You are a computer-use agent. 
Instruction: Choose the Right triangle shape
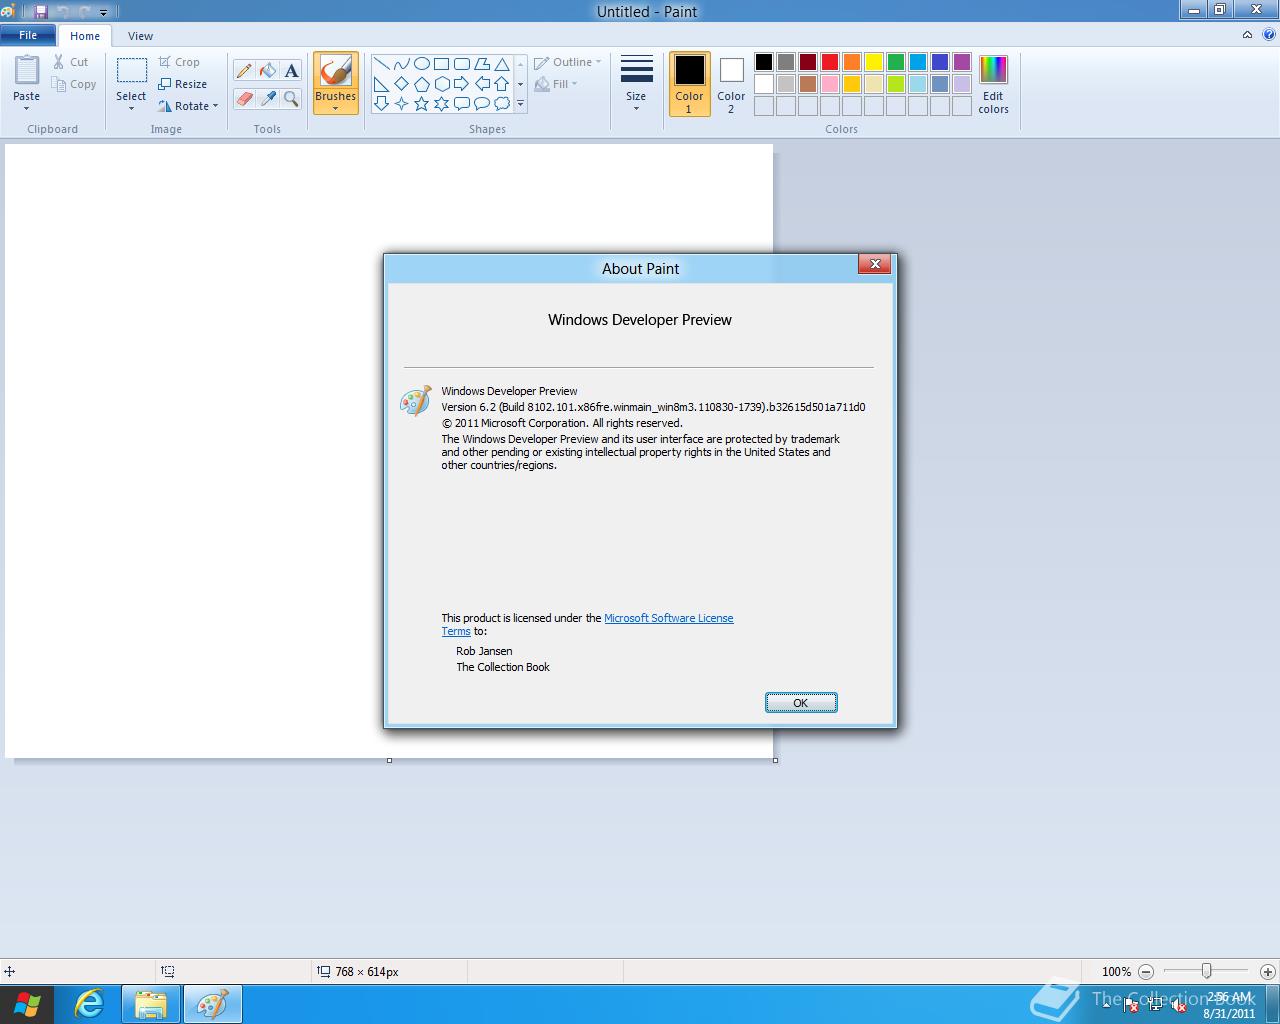coord(381,84)
